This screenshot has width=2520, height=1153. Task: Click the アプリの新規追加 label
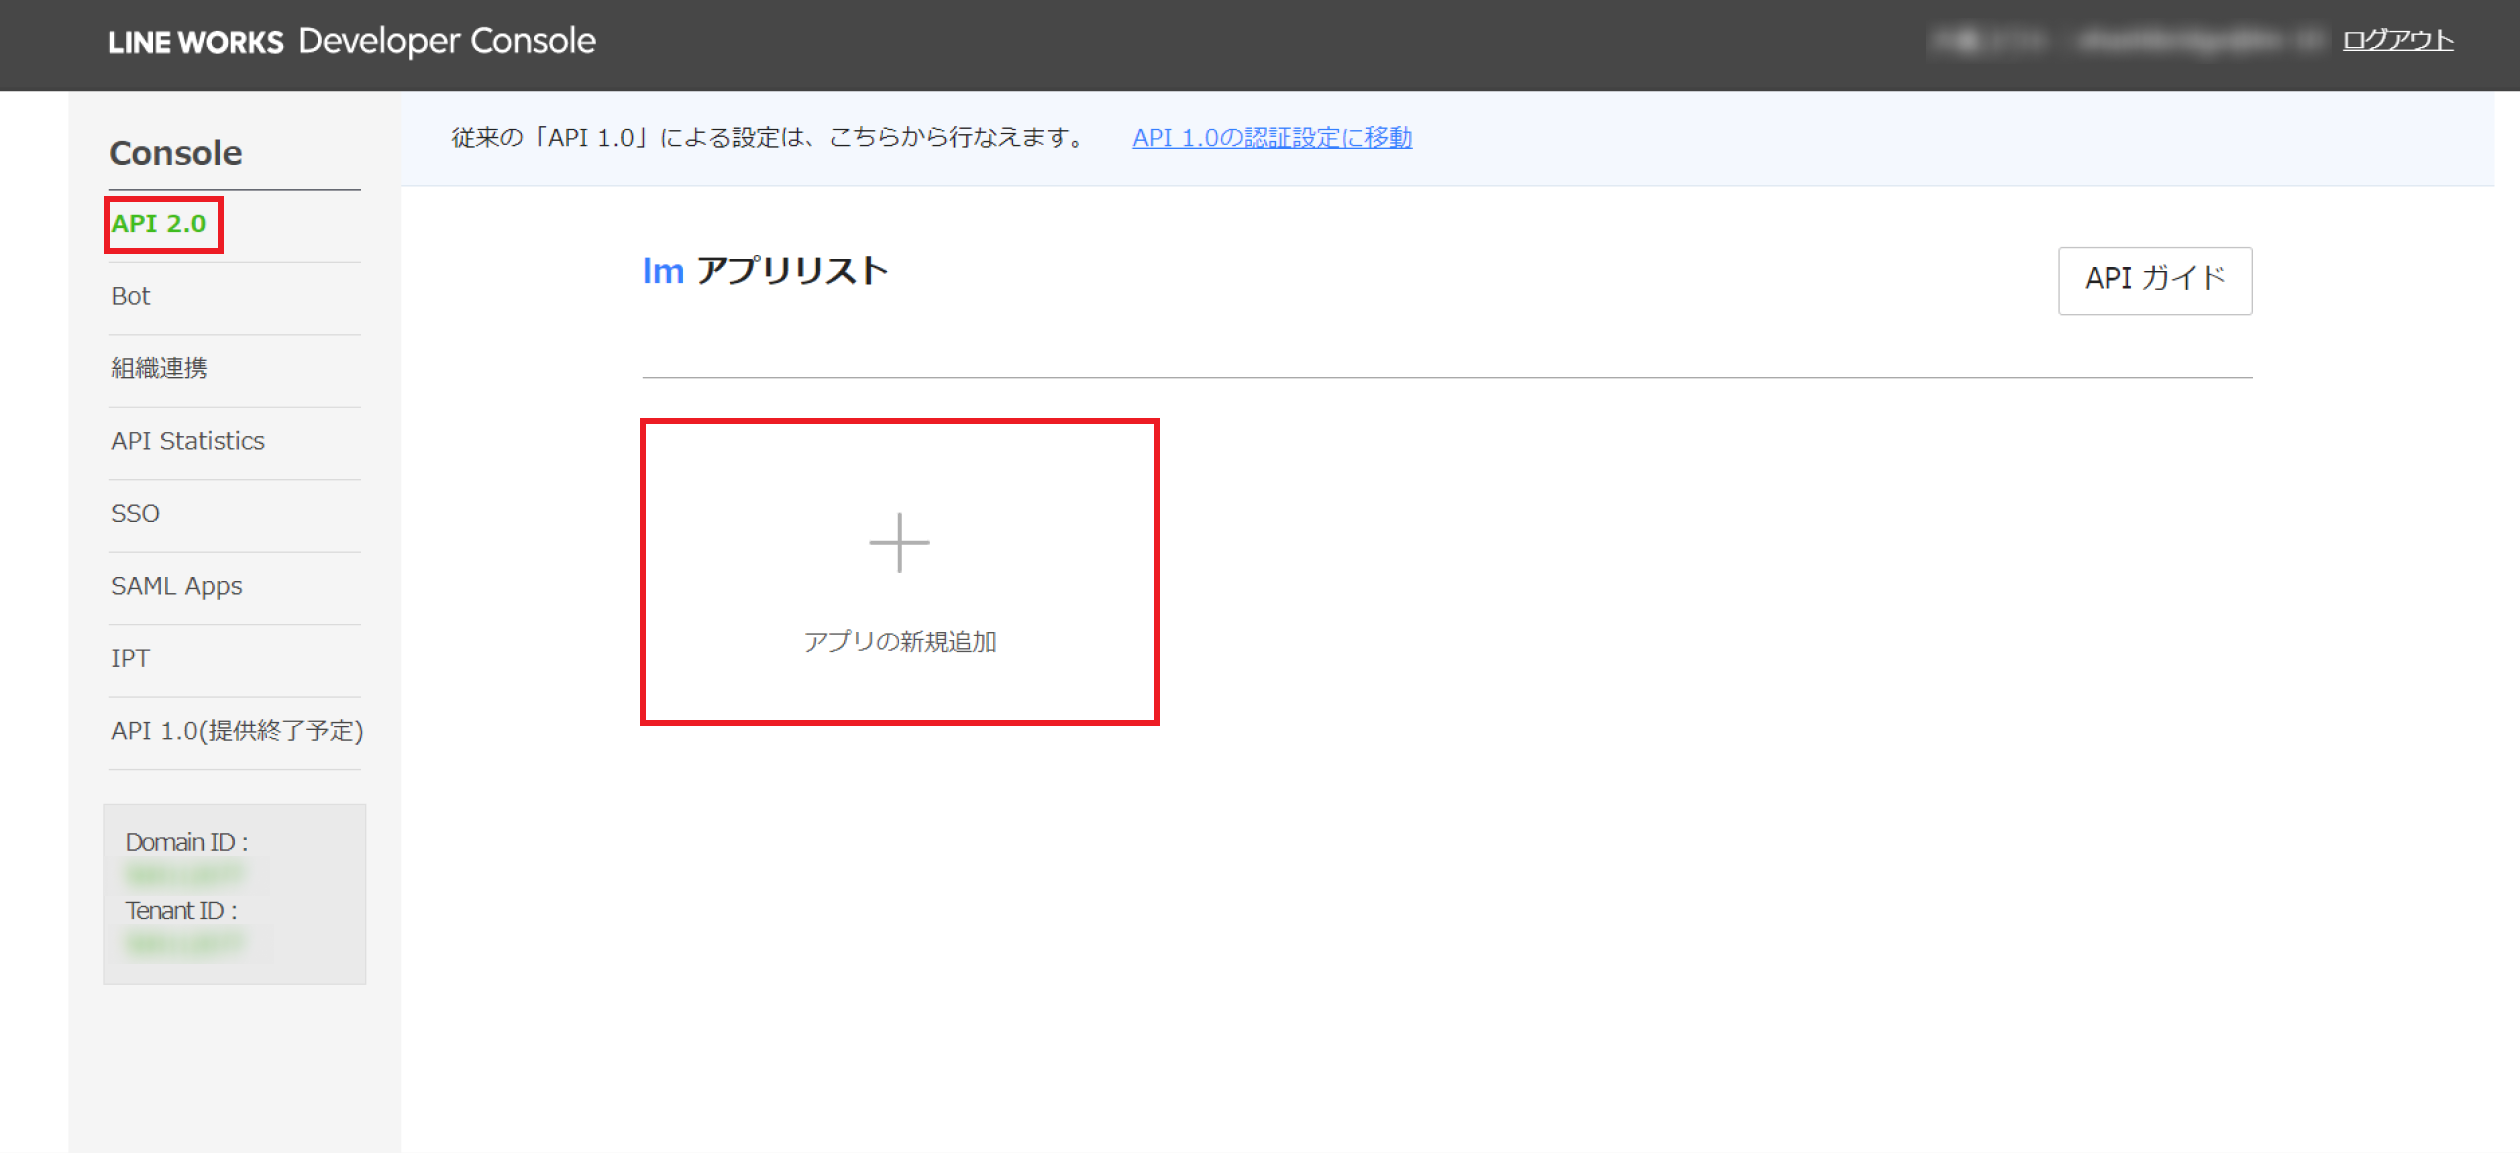pyautogui.click(x=899, y=641)
